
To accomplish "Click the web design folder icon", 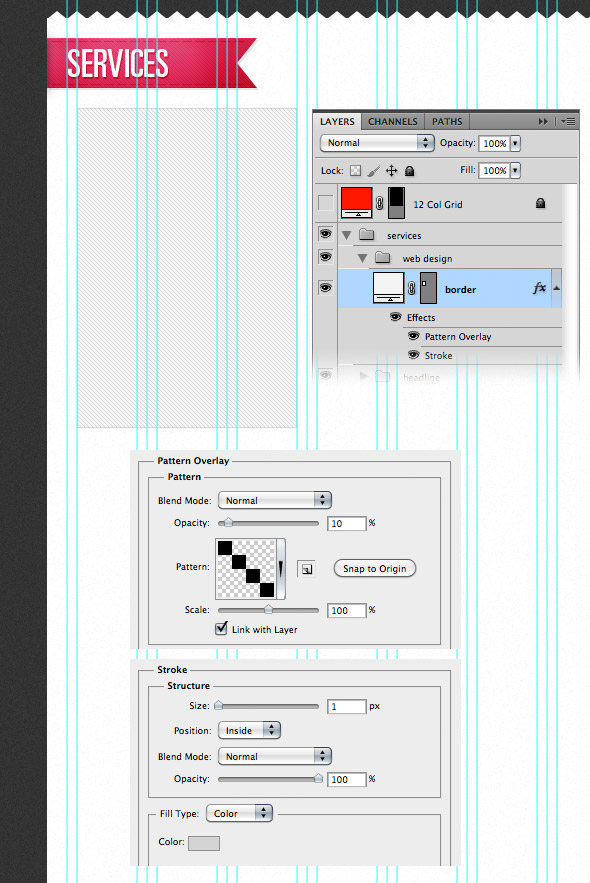I will click(383, 257).
